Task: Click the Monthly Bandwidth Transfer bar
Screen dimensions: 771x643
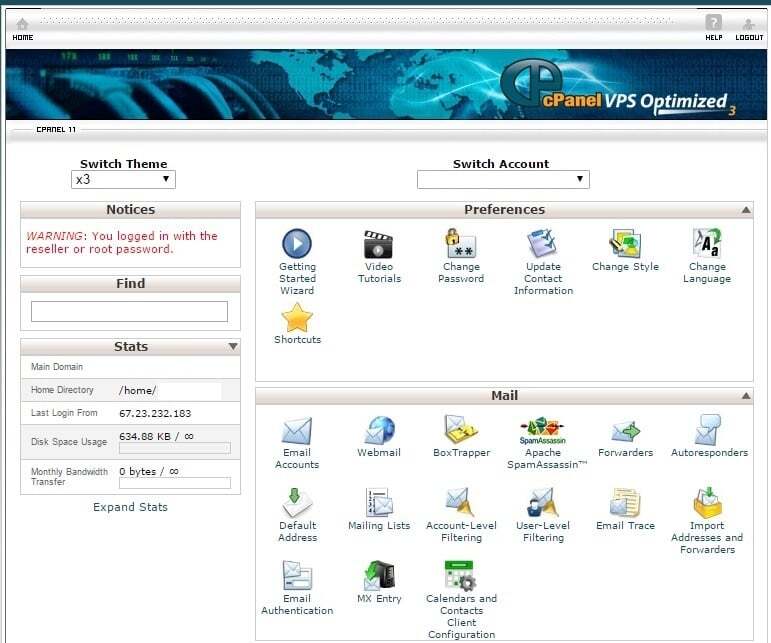Action: point(175,483)
